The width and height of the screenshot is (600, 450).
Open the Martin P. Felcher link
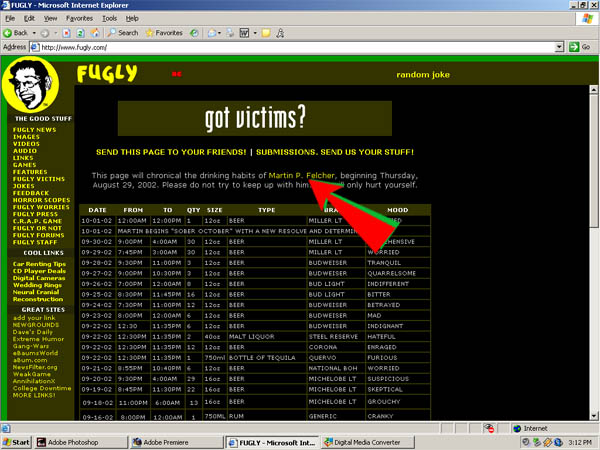(302, 176)
